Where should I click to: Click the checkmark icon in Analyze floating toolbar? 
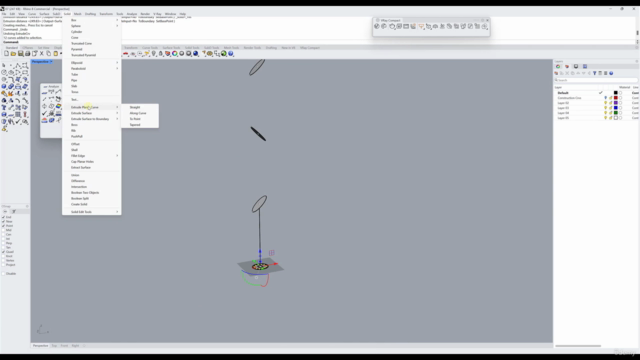tap(44, 113)
